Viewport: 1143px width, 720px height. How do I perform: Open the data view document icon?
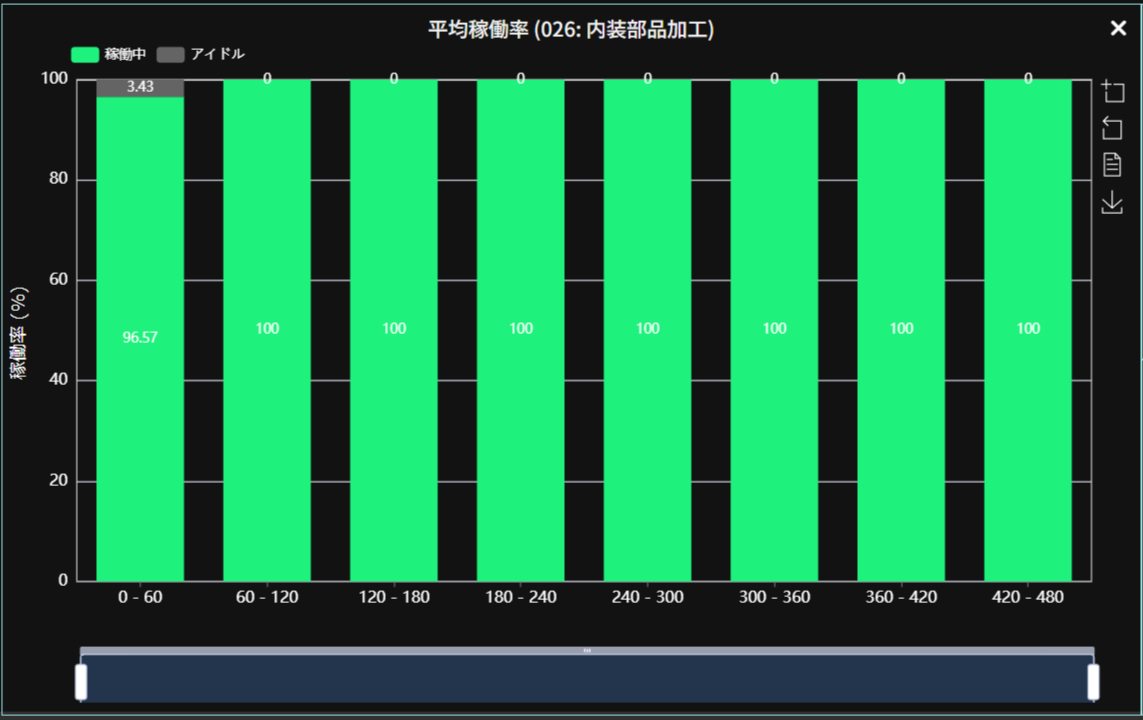pos(1112,165)
